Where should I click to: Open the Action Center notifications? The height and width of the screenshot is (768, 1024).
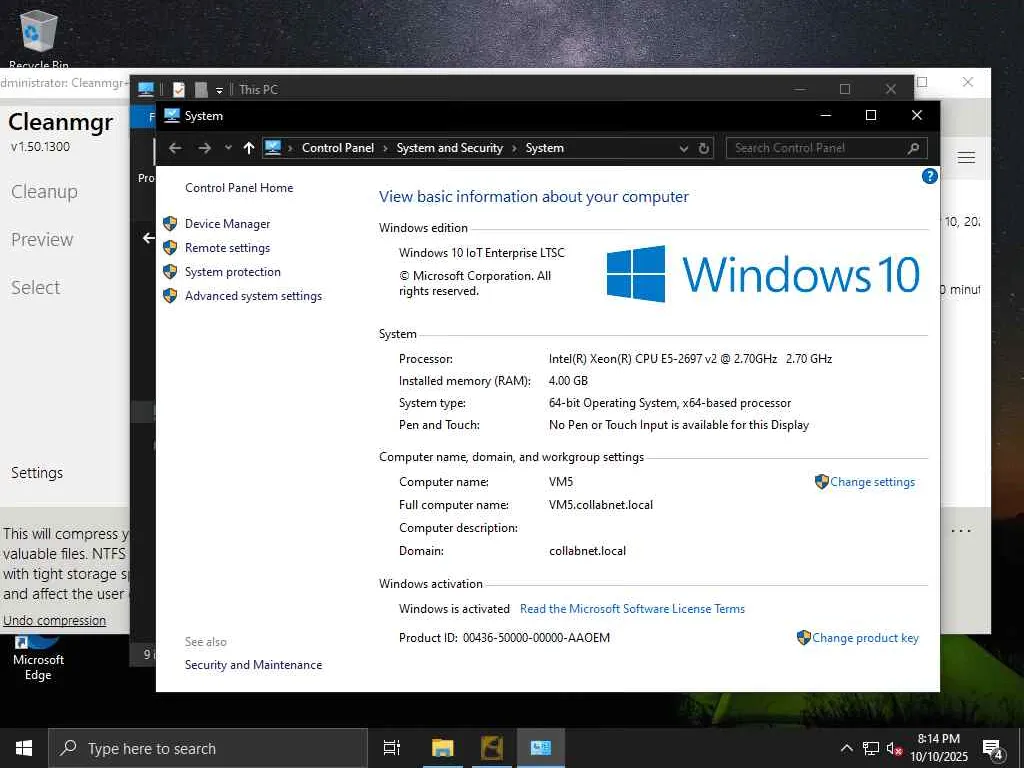993,749
